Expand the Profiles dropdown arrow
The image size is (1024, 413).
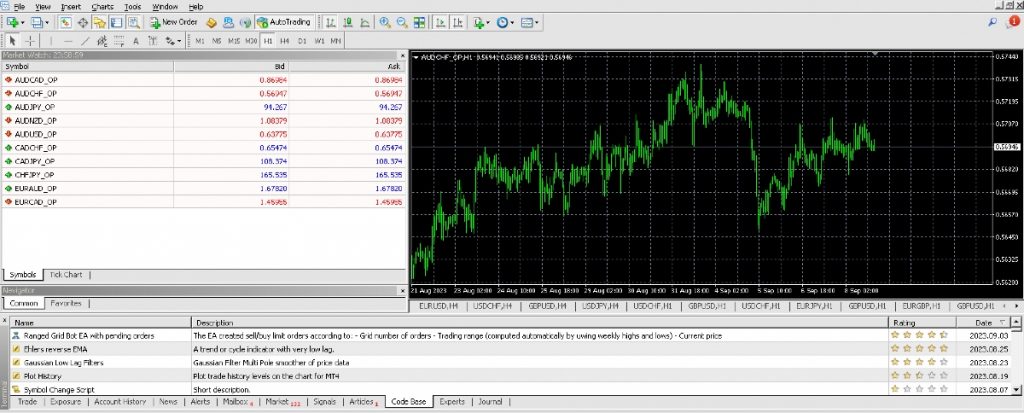click(x=47, y=22)
